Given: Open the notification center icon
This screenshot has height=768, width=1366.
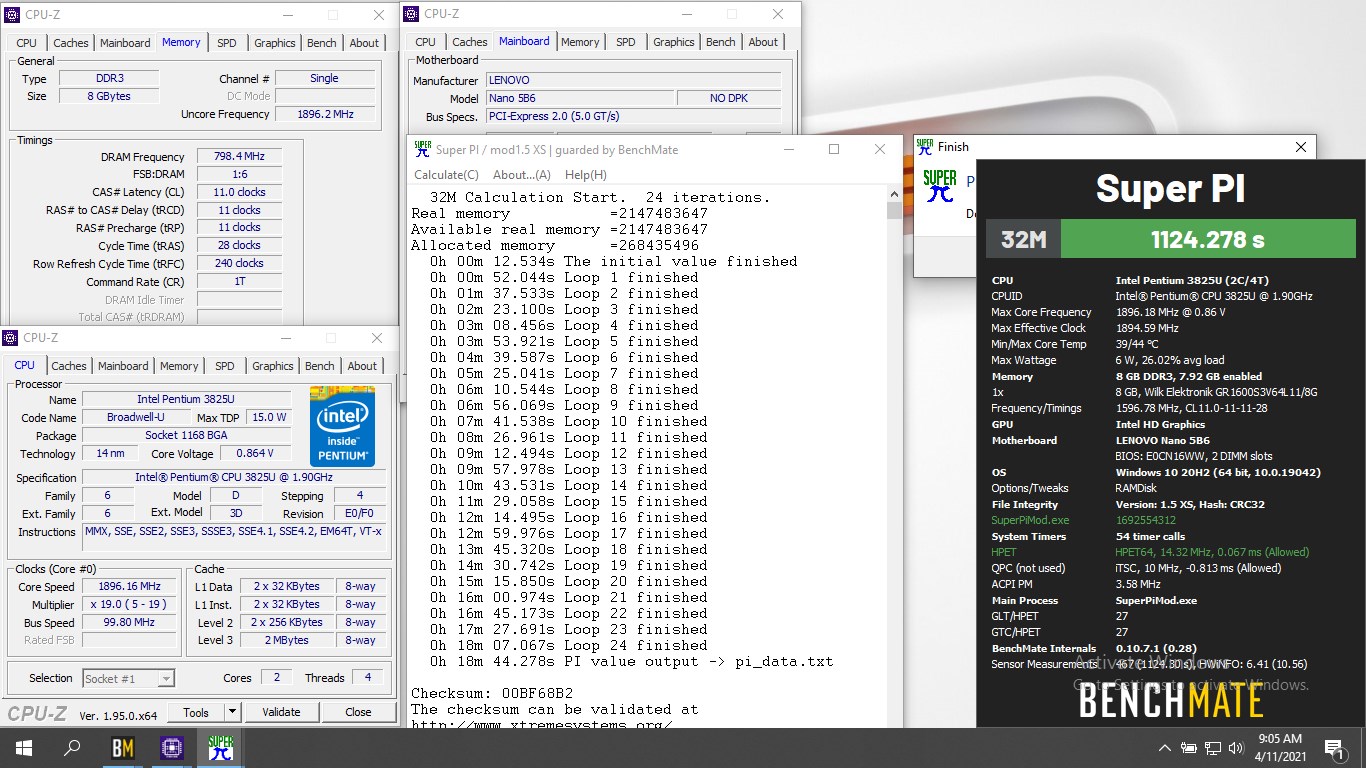Looking at the screenshot, I should (1333, 748).
